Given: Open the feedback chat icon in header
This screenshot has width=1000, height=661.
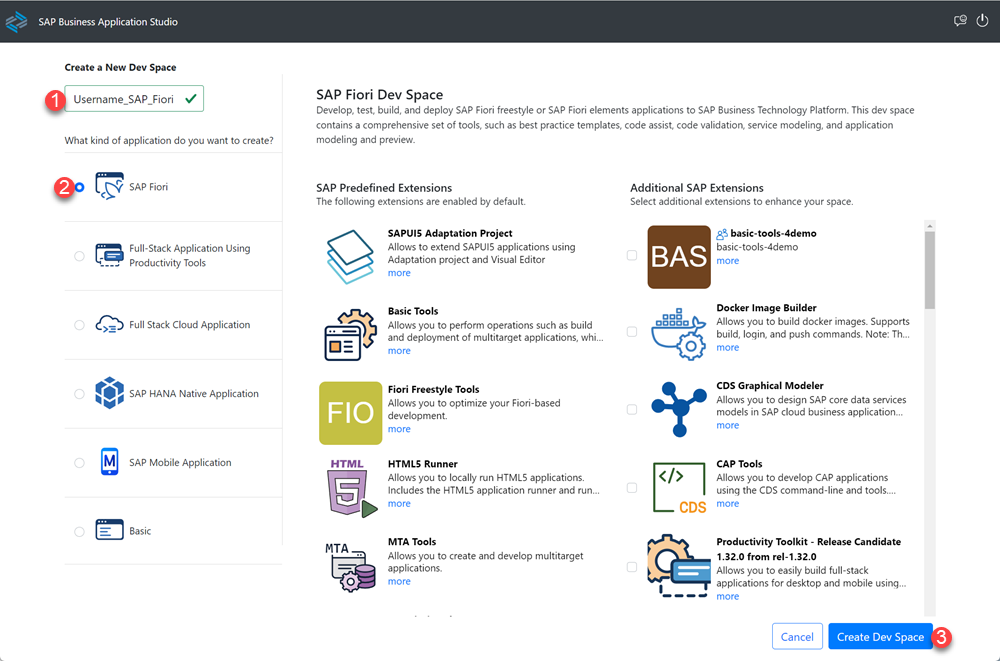Looking at the screenshot, I should [960, 21].
